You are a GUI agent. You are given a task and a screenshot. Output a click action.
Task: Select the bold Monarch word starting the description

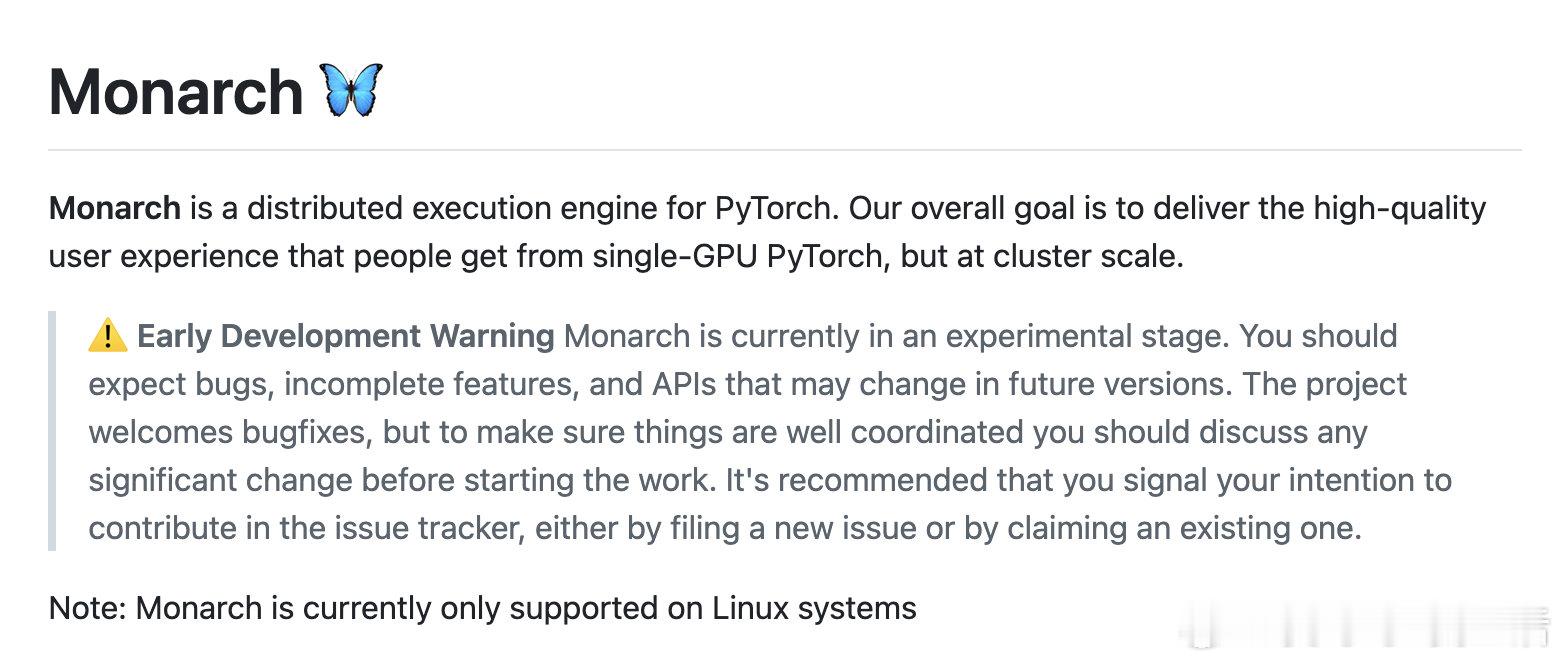point(115,208)
